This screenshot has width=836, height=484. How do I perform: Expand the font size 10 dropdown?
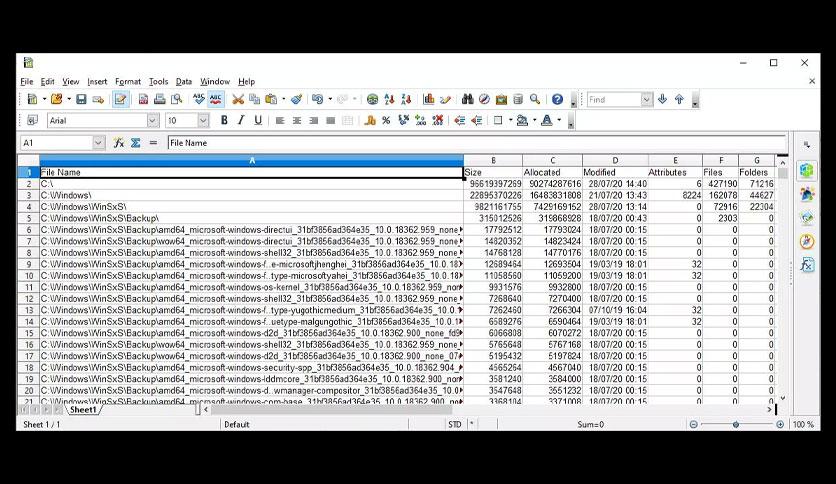point(203,120)
